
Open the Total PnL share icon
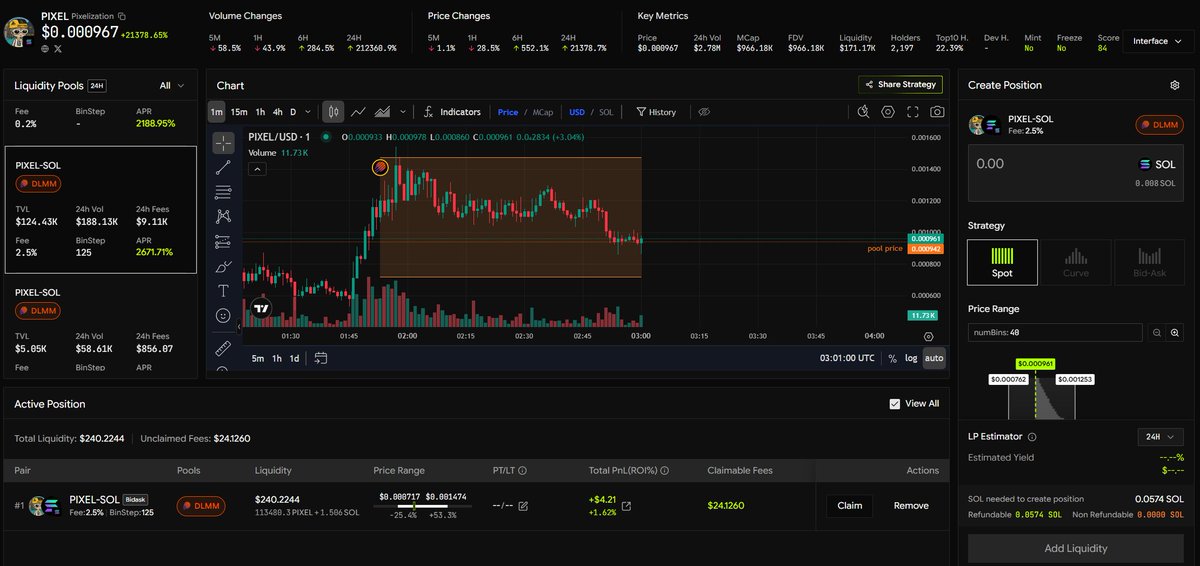626,506
